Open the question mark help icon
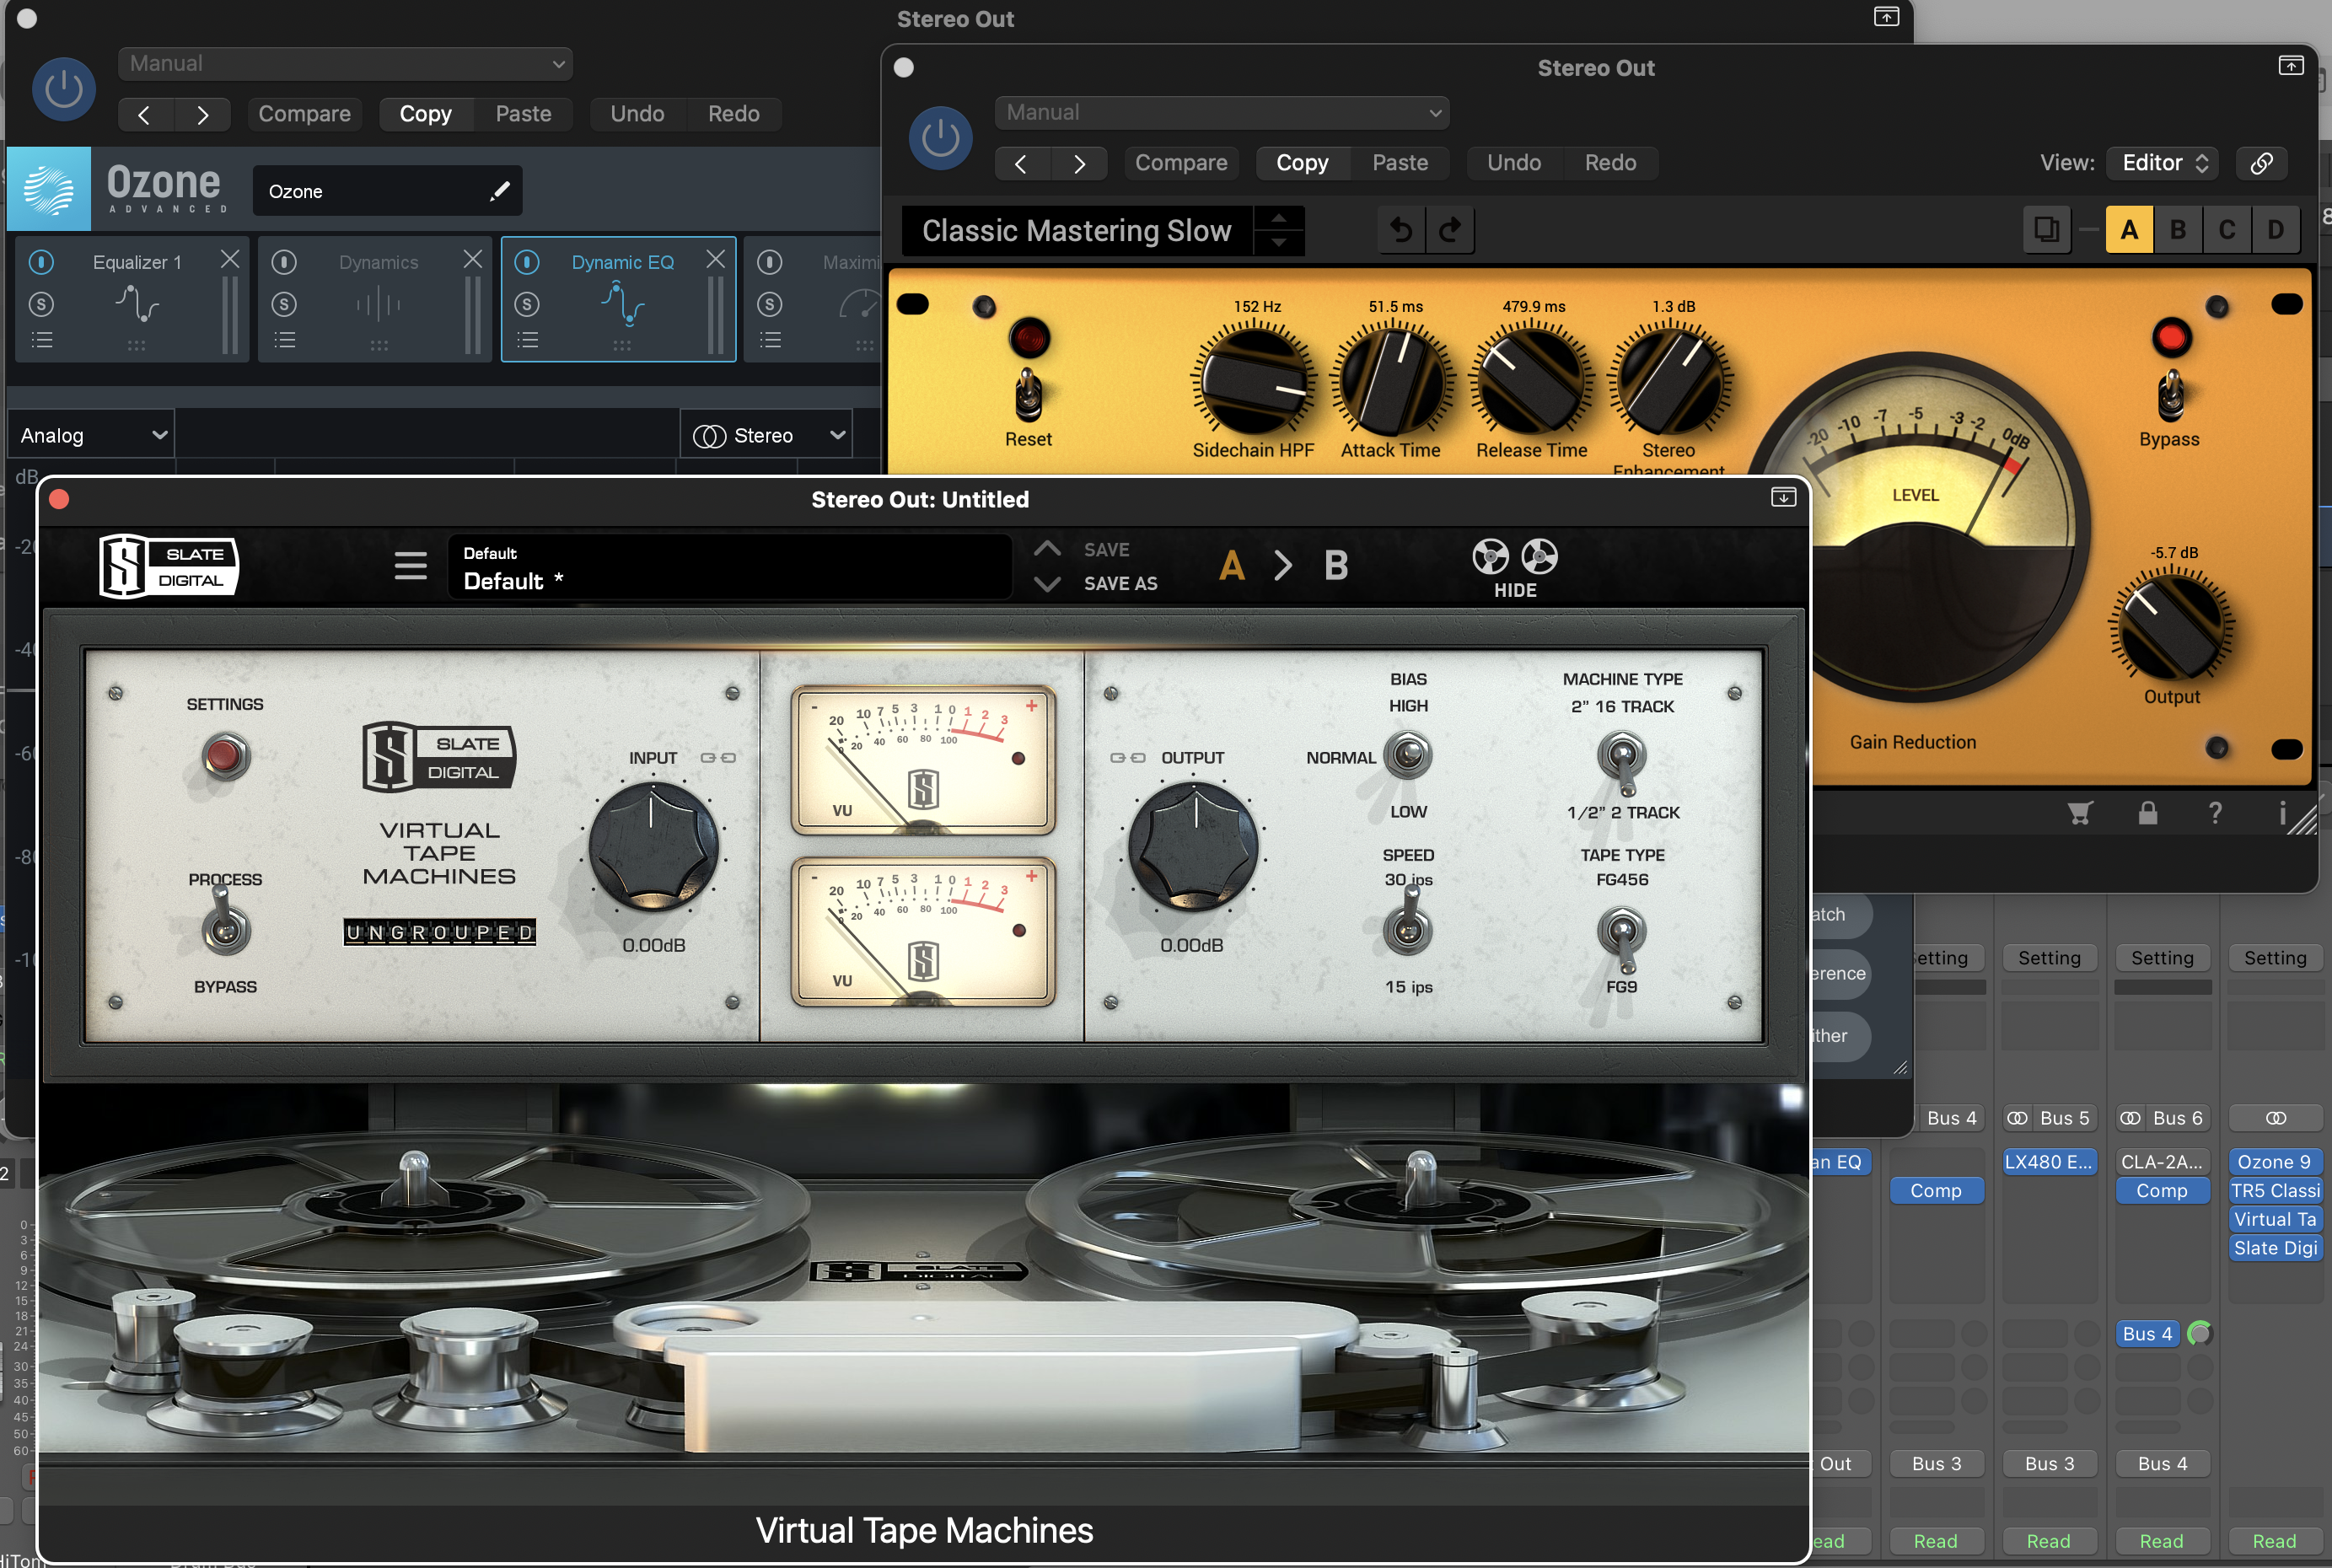Image resolution: width=2332 pixels, height=1568 pixels. (x=2215, y=813)
